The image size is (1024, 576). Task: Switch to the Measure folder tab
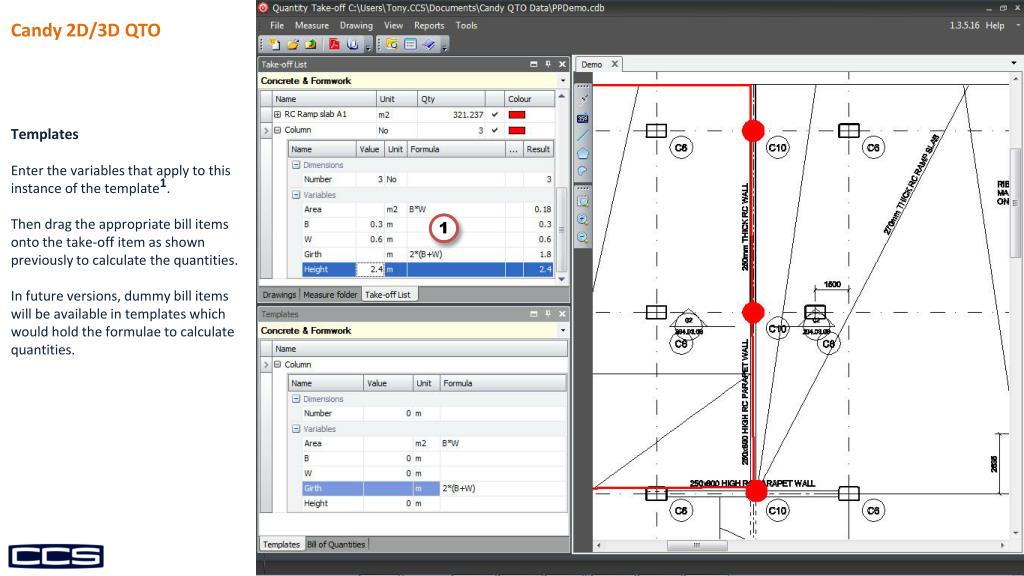330,295
